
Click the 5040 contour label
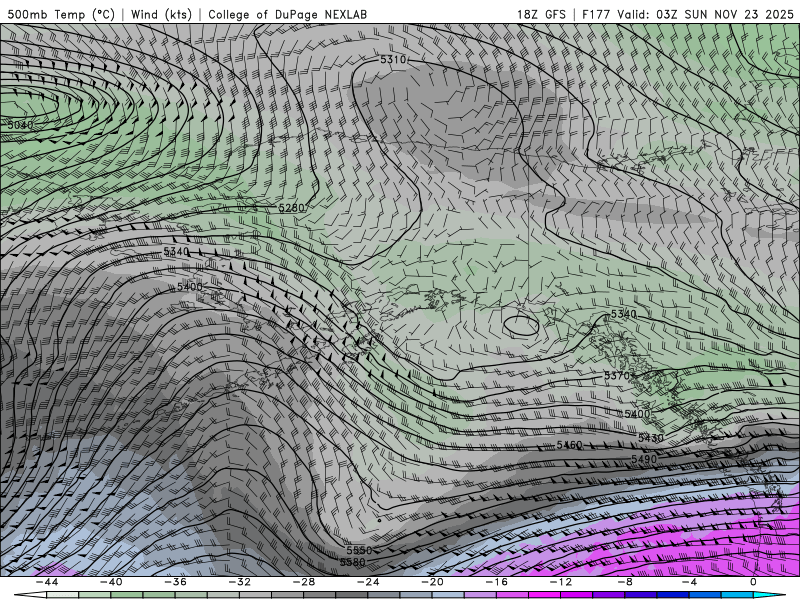20,125
